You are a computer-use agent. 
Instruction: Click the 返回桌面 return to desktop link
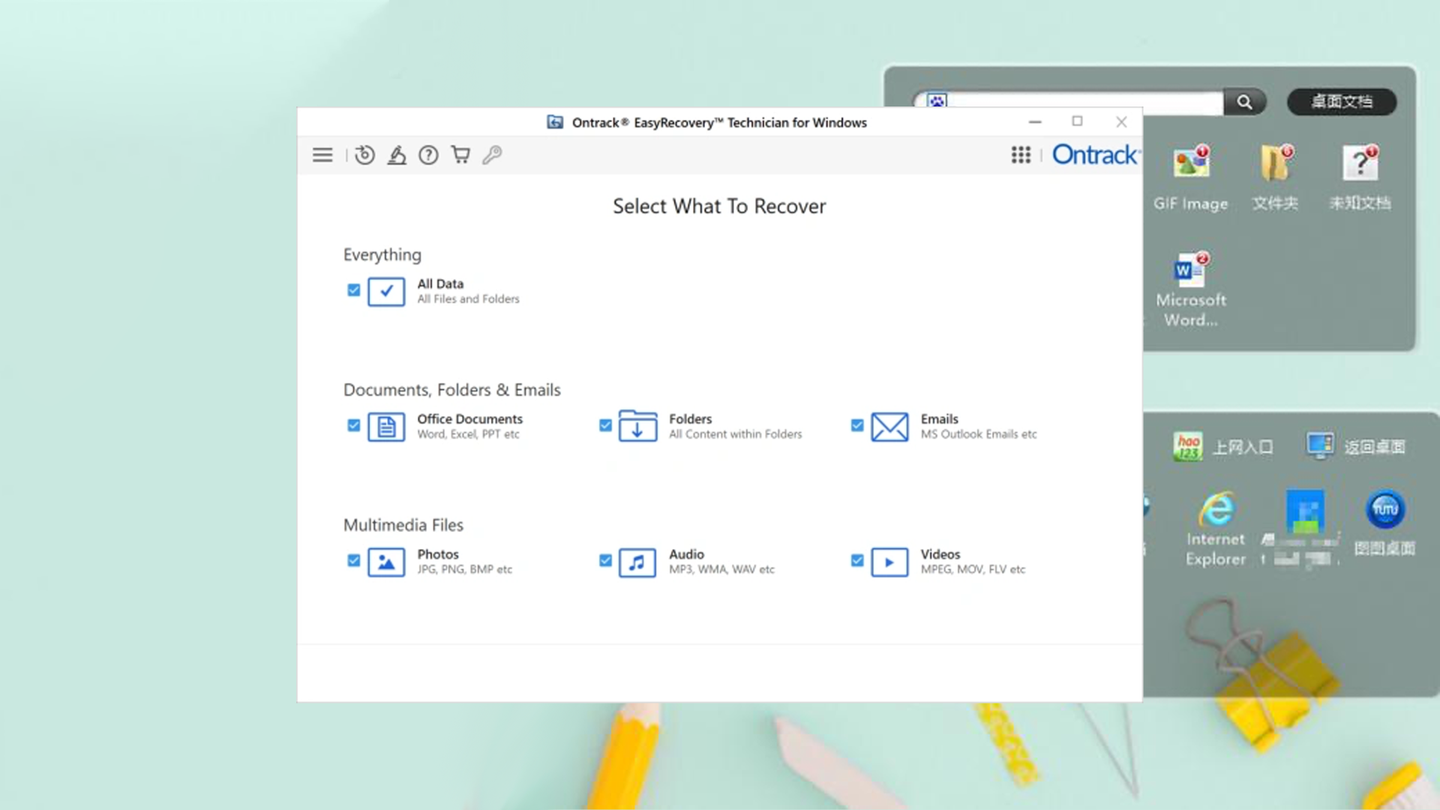tap(1356, 447)
